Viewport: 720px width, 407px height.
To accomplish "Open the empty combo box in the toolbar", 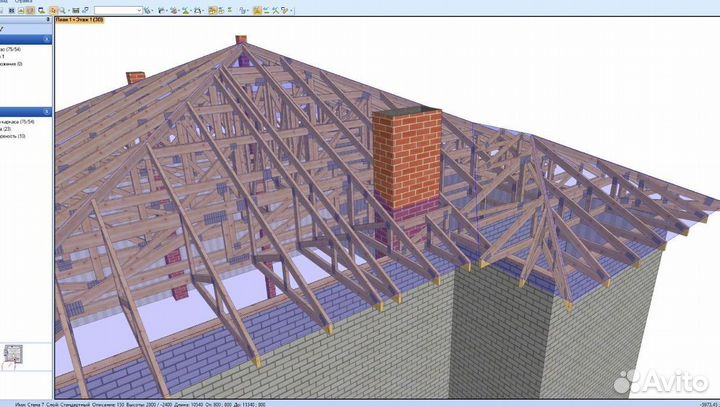I will (x=117, y=10).
